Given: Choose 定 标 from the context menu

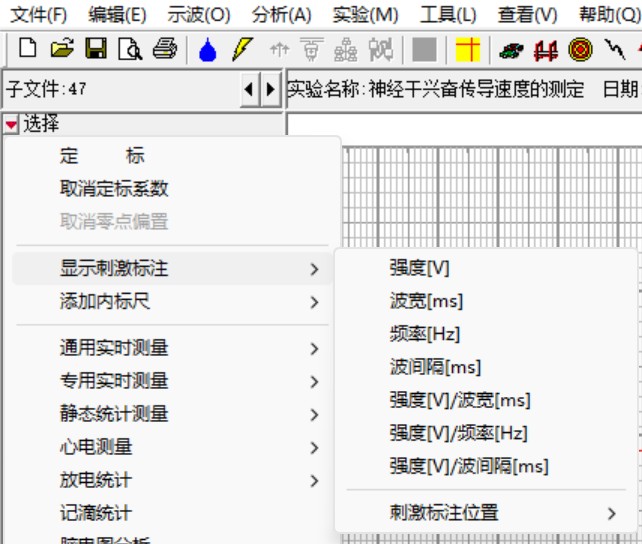Looking at the screenshot, I should (172, 156).
